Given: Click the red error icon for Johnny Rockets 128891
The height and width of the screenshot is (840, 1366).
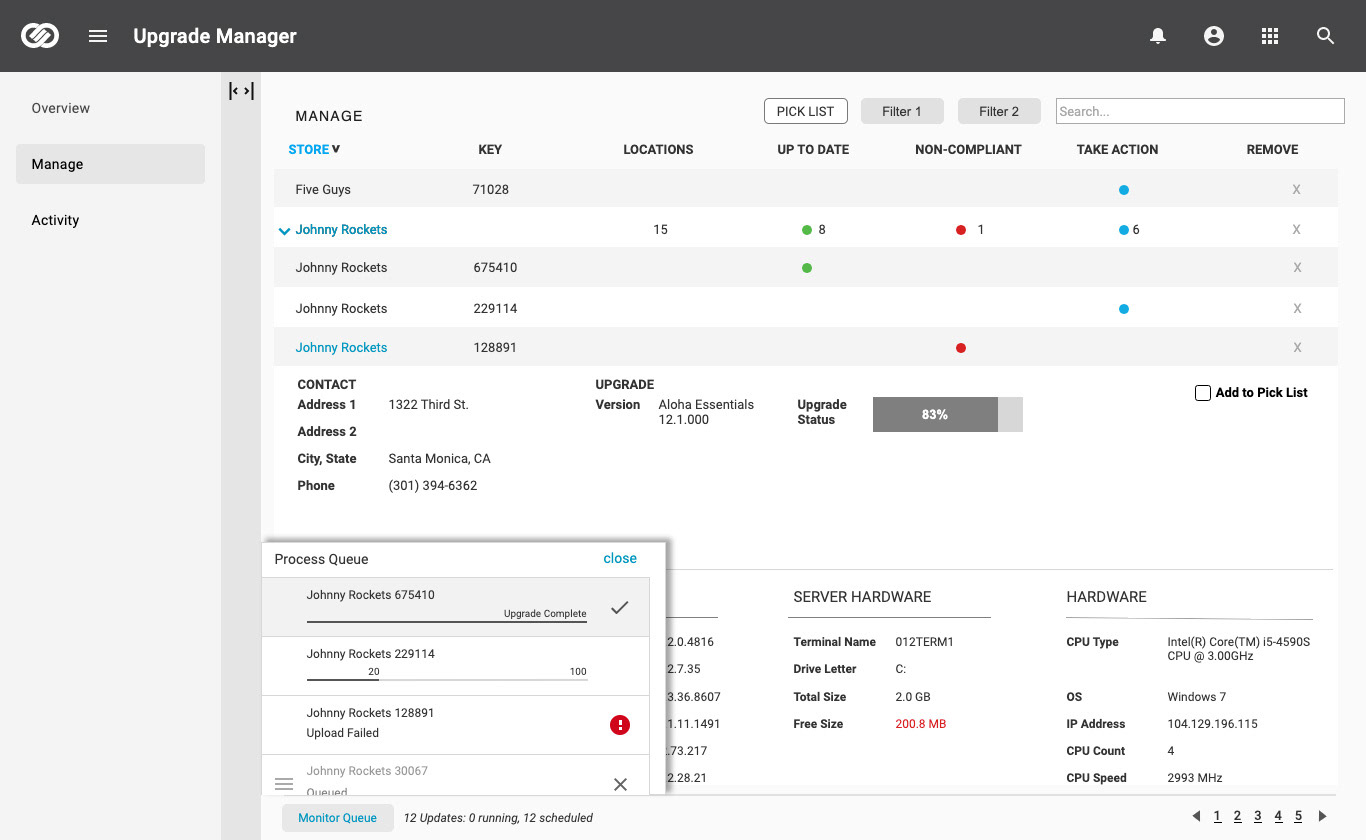Looking at the screenshot, I should (620, 725).
